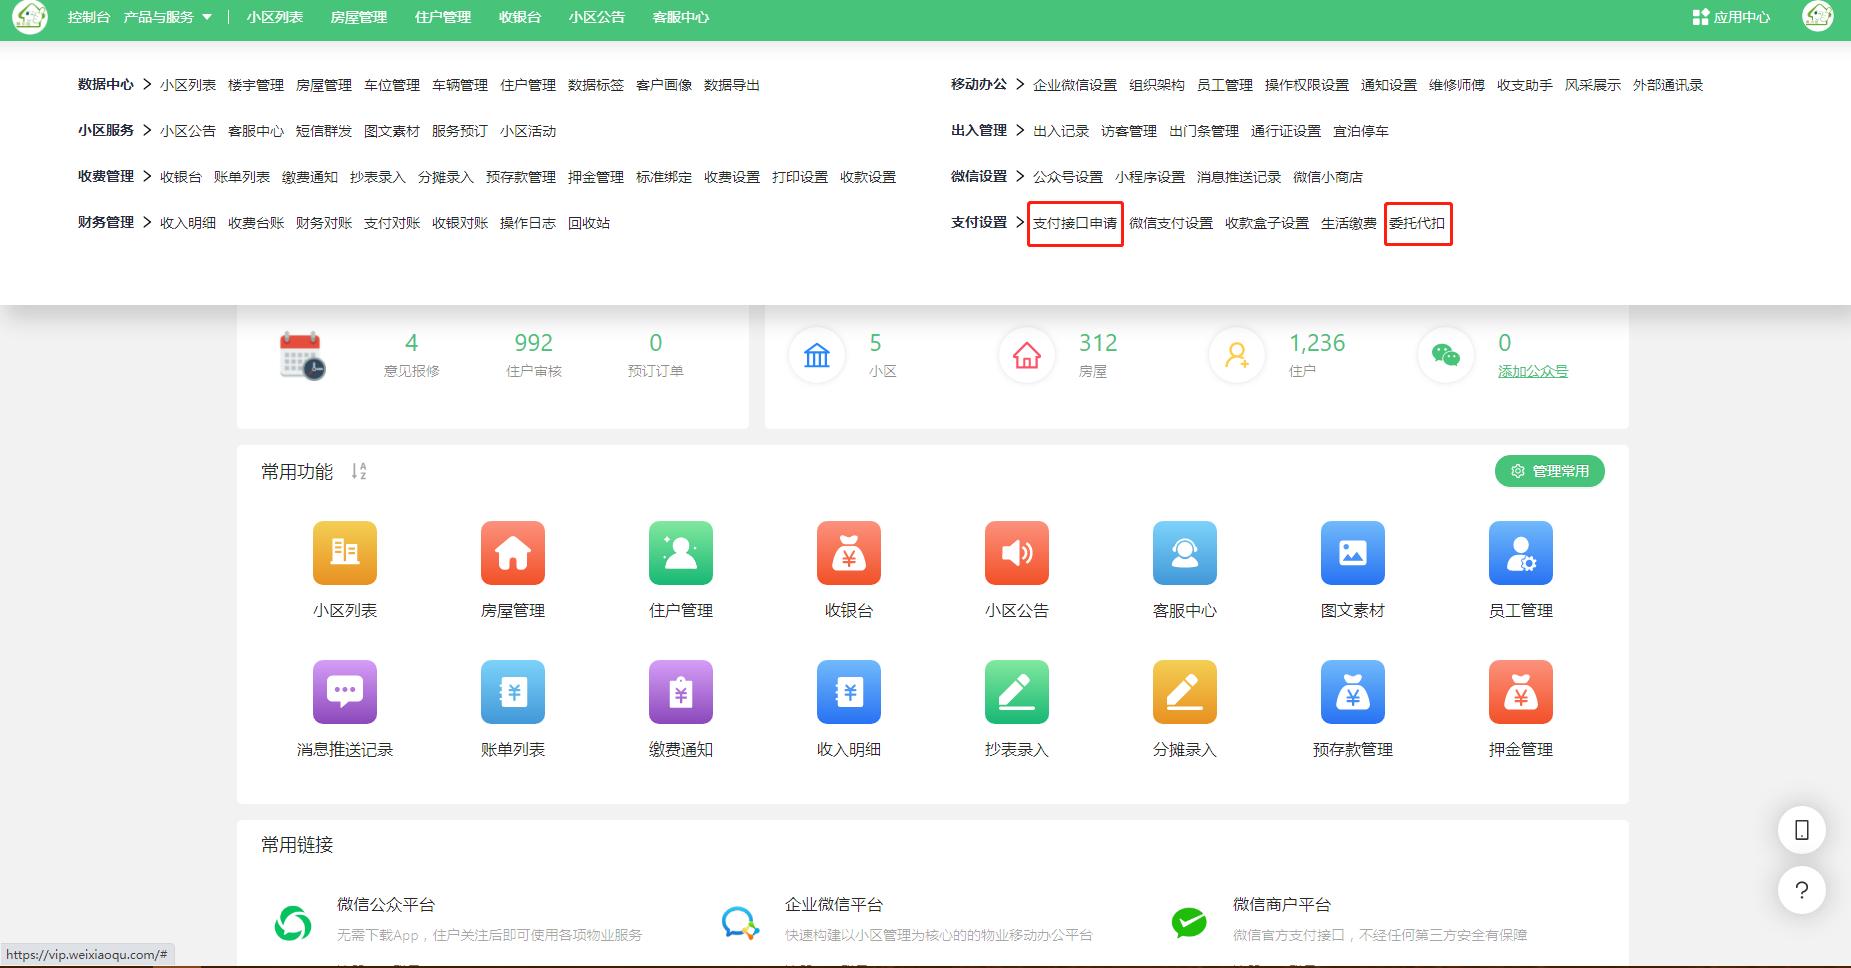Open the 员工管理 staff management icon
This screenshot has height=968, width=1851.
point(1520,553)
